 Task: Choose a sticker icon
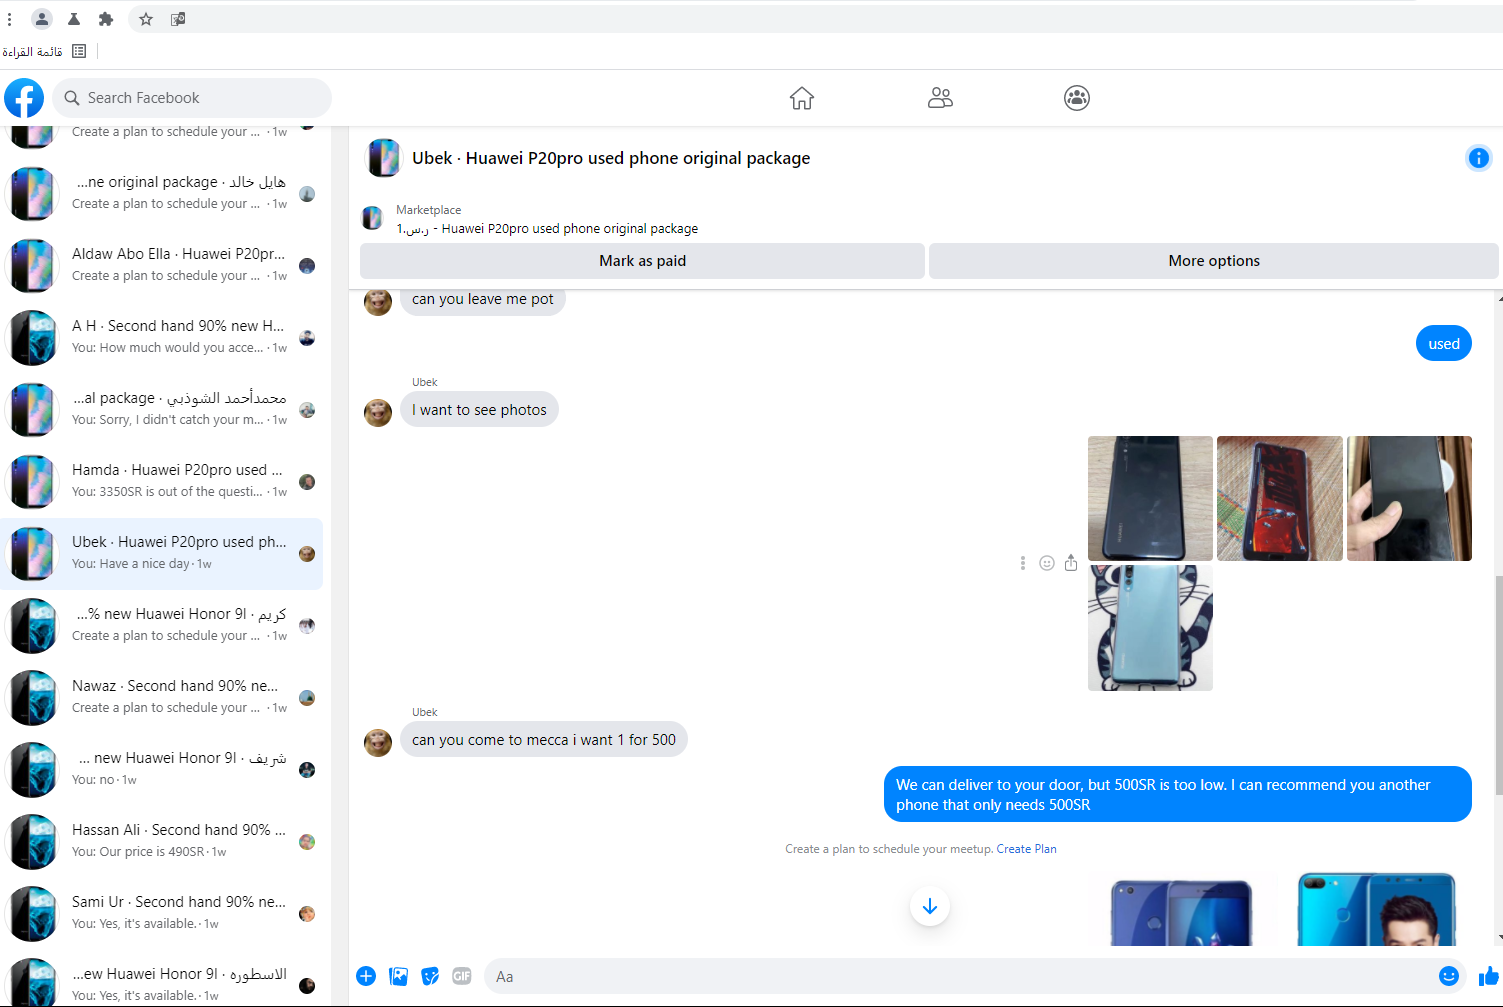(x=430, y=976)
